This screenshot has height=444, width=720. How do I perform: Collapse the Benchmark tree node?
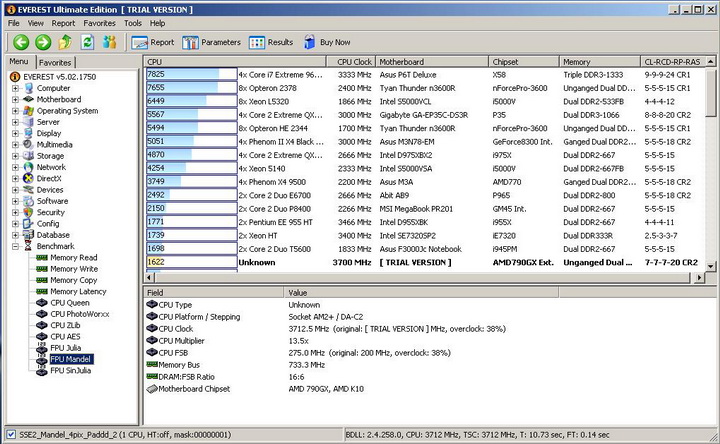coord(15,247)
